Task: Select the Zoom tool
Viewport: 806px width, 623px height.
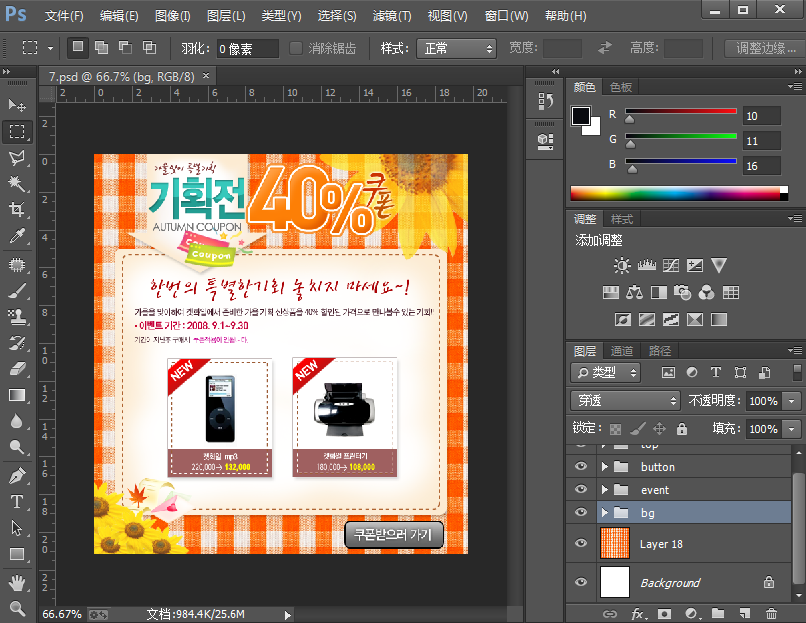Action: [x=17, y=608]
